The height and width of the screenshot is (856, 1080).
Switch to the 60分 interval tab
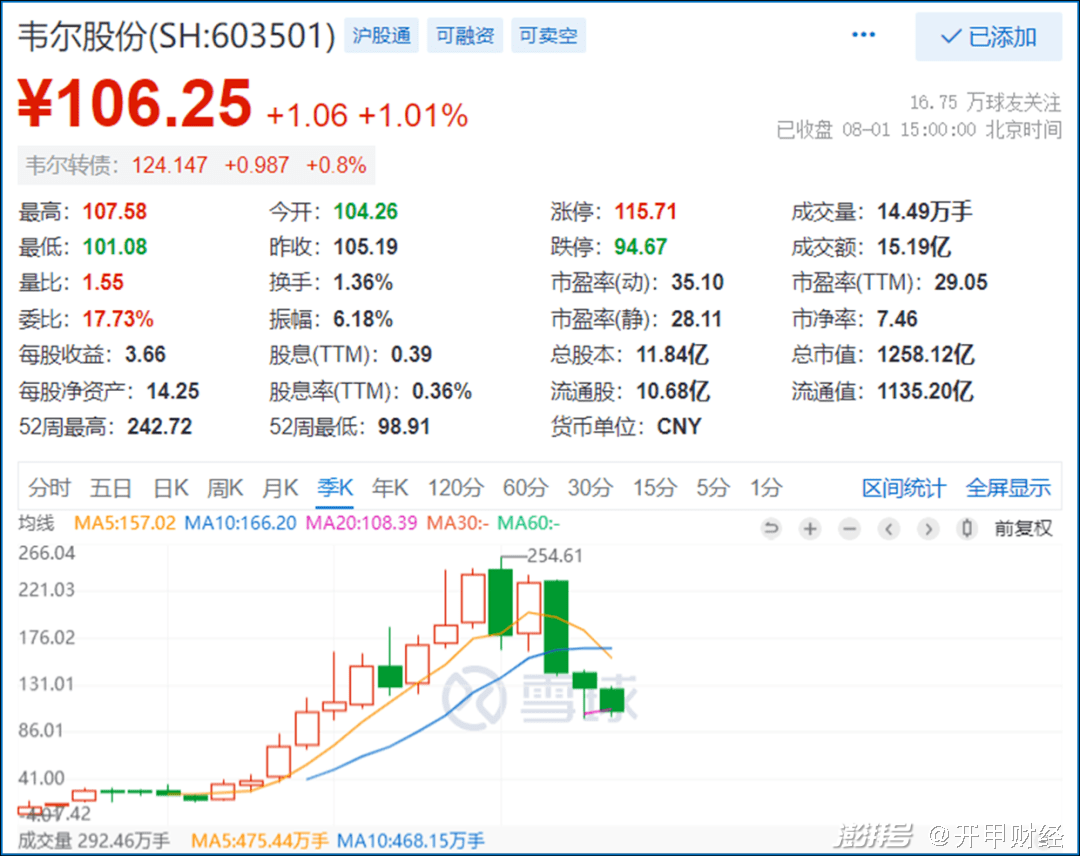[x=525, y=488]
